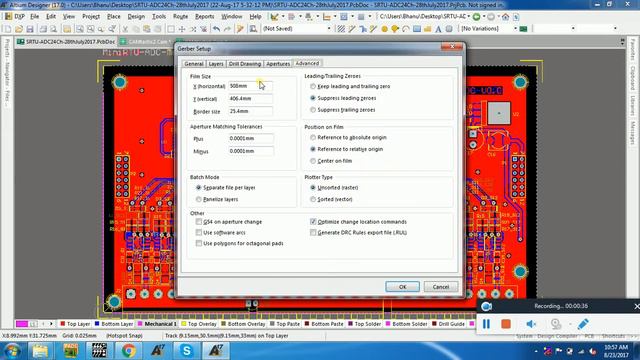Click Cancel in Gerber Setup dialog
The width and height of the screenshot is (640, 360).
(440, 287)
